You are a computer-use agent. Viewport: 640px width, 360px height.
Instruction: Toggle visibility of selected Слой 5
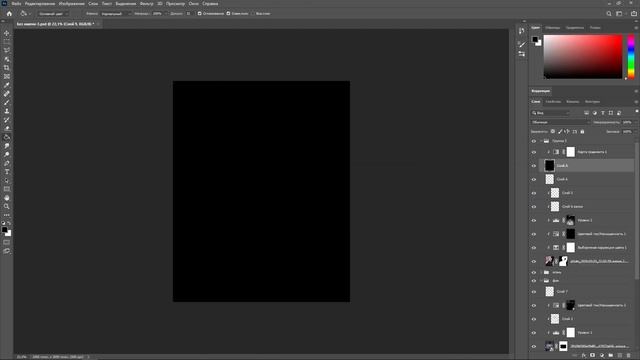pyautogui.click(x=533, y=166)
